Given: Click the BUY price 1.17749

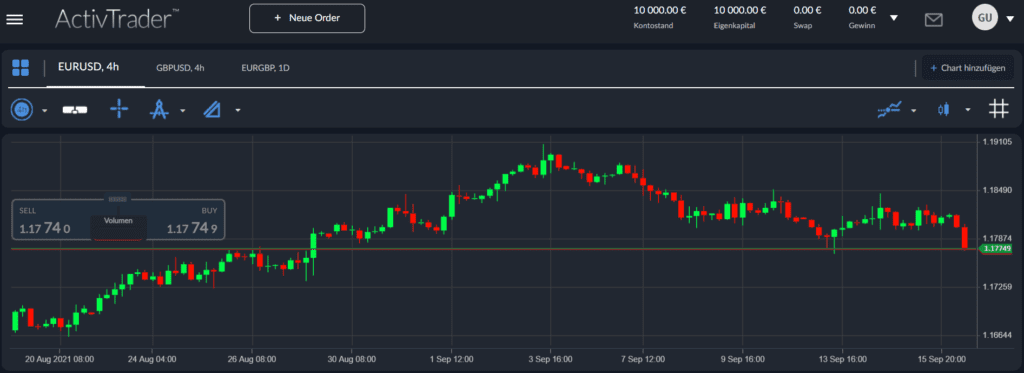Looking at the screenshot, I should tap(191, 229).
